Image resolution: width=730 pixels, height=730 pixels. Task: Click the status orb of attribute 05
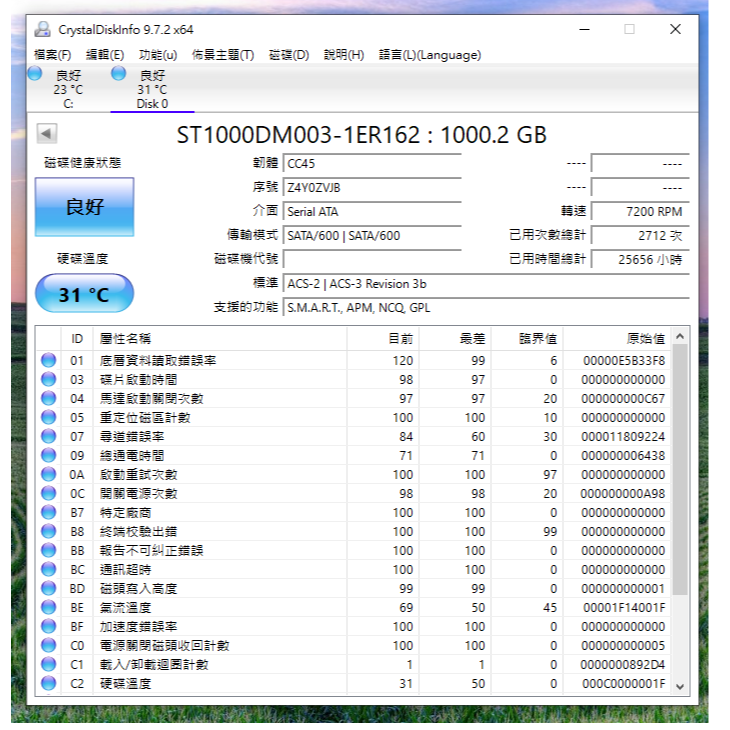[x=48, y=418]
